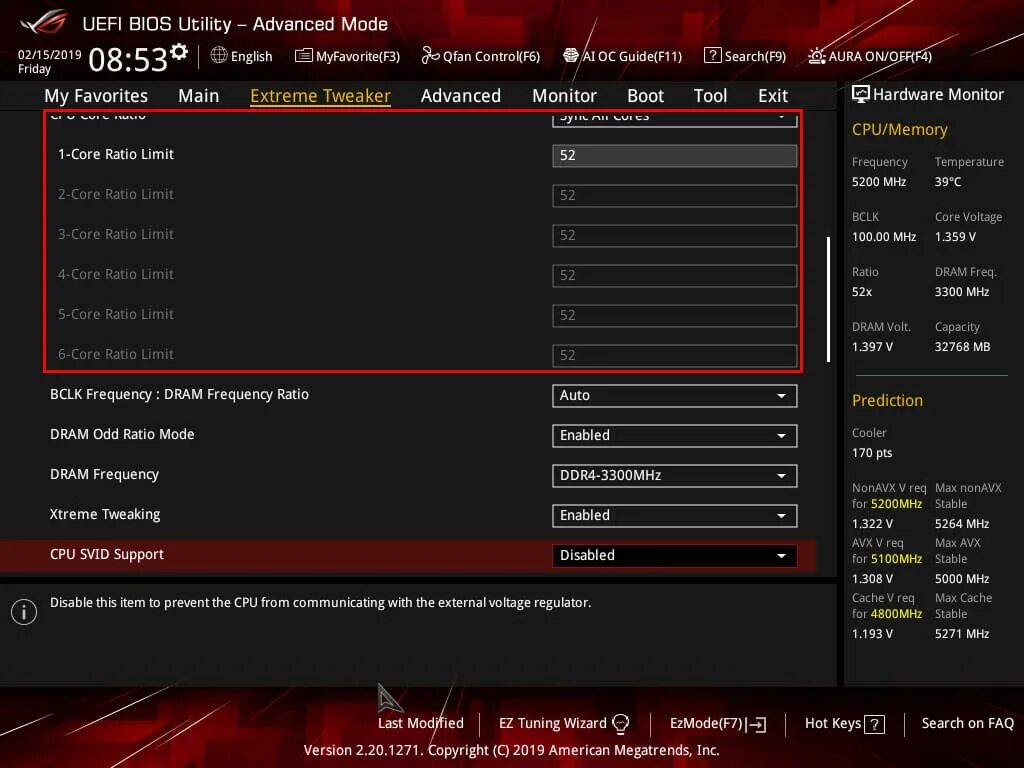Toggle AURA ON/OFF light icon
The height and width of the screenshot is (768, 1024).
point(816,56)
